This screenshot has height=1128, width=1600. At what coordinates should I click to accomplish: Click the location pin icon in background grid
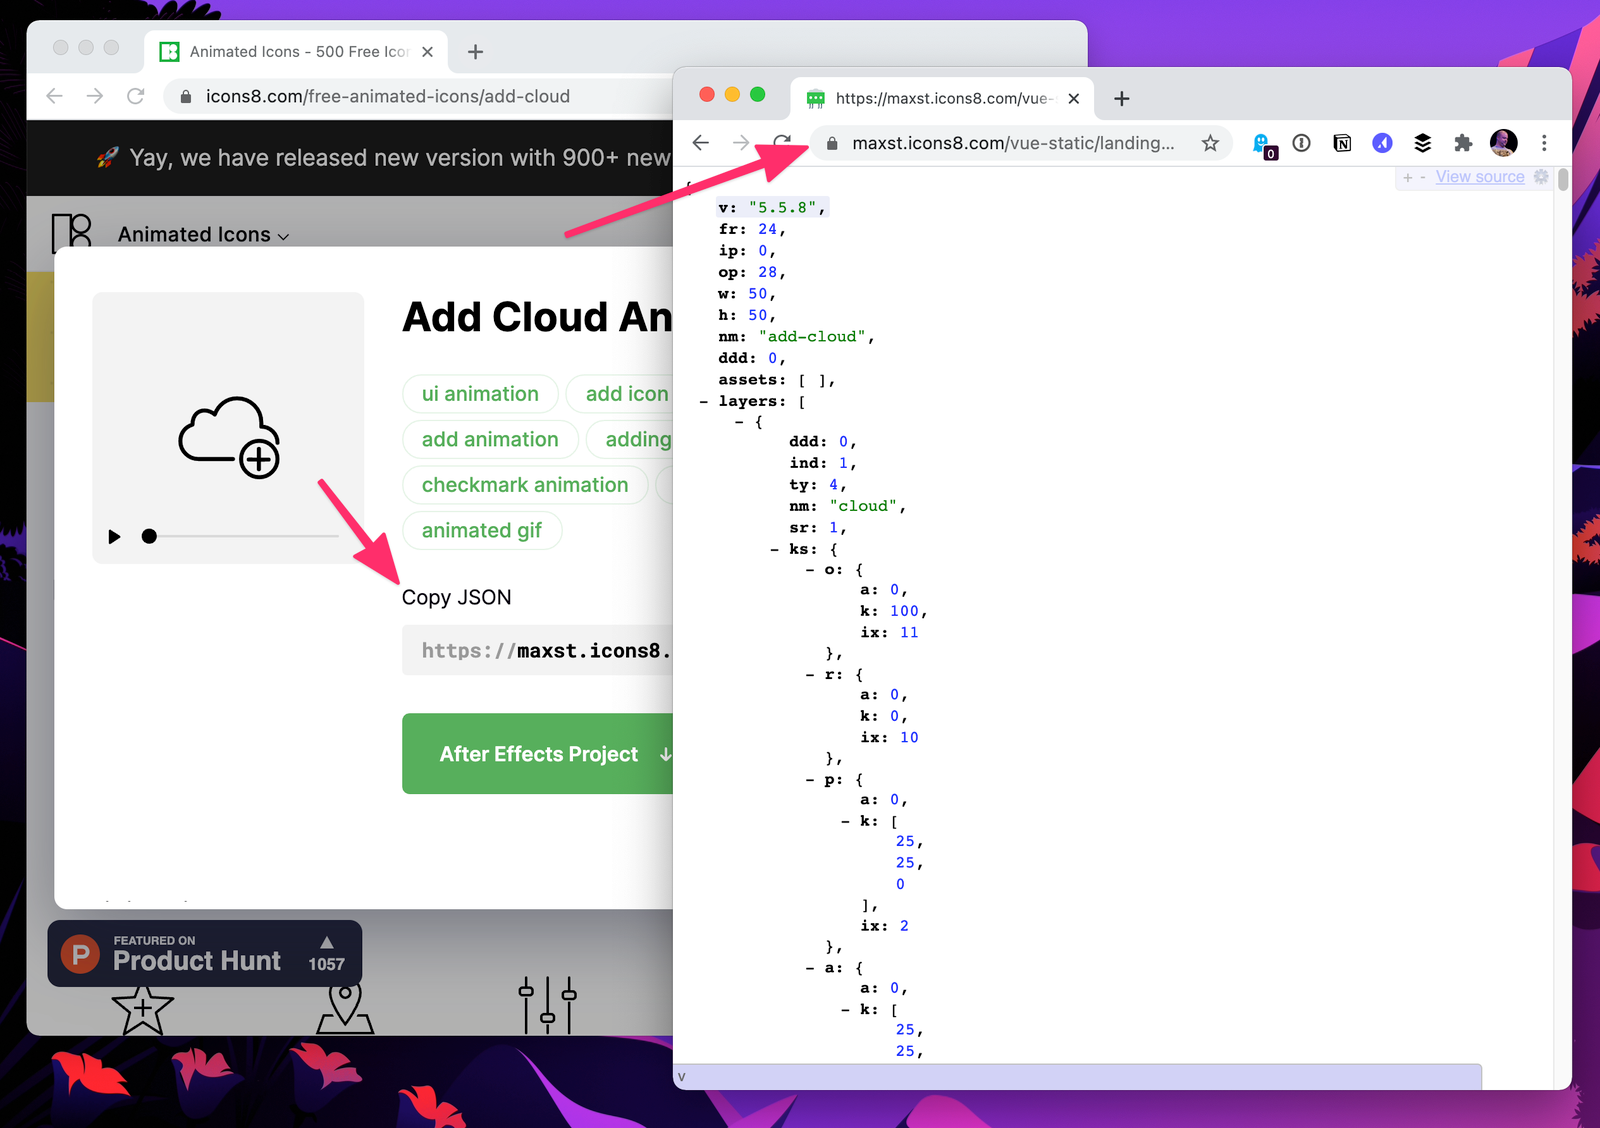click(x=345, y=1006)
